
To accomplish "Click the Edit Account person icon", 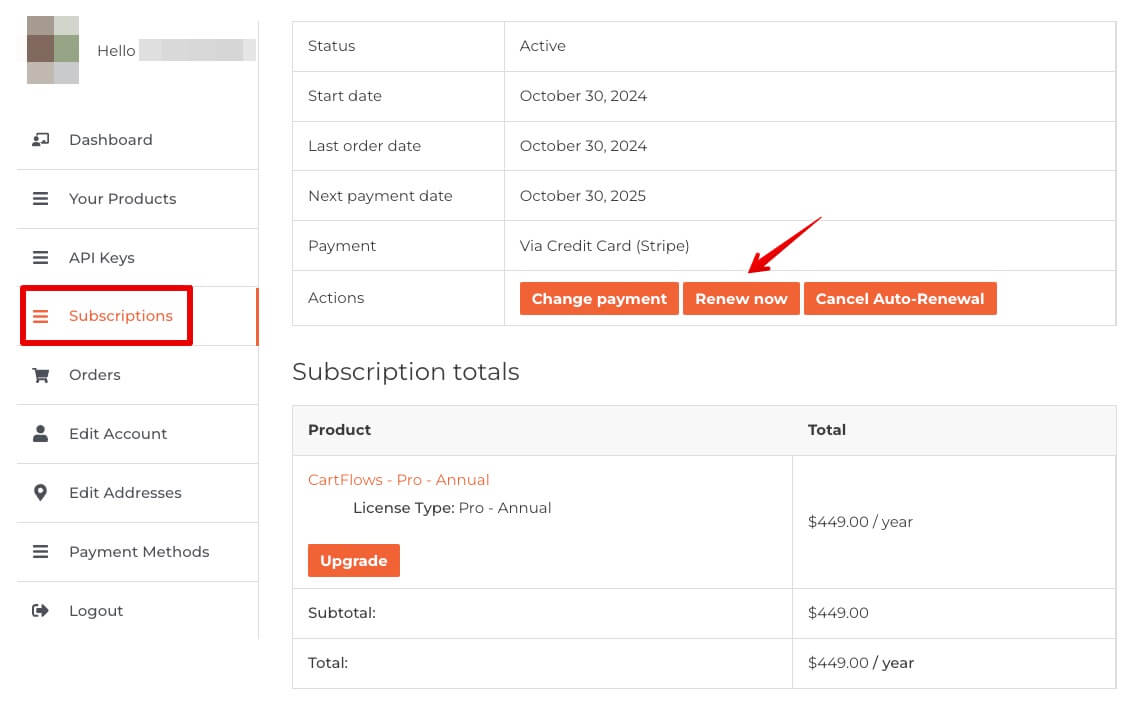I will coord(40,434).
